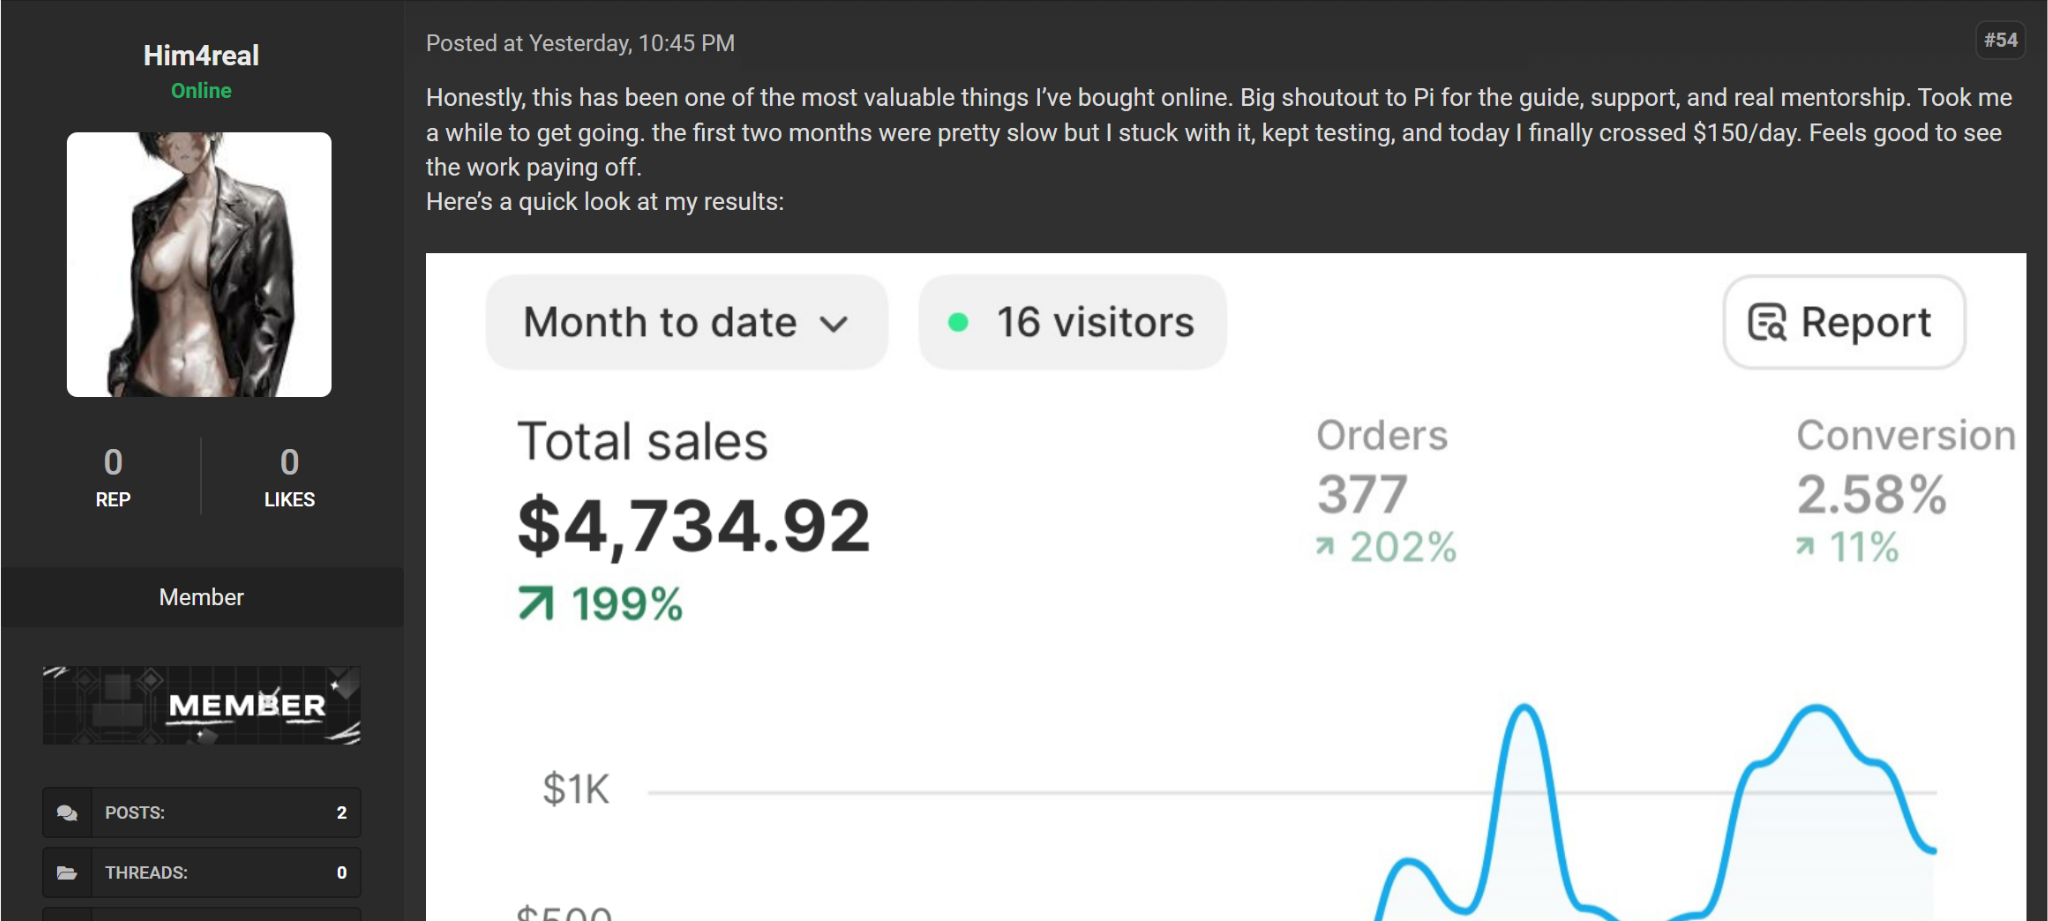Click the Report magnifier document icon
The width and height of the screenshot is (2048, 921).
pos(1767,322)
